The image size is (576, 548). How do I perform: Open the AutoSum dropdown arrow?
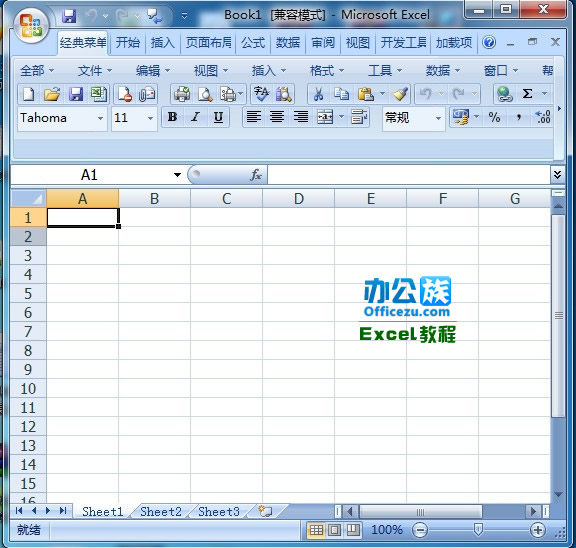[544, 94]
